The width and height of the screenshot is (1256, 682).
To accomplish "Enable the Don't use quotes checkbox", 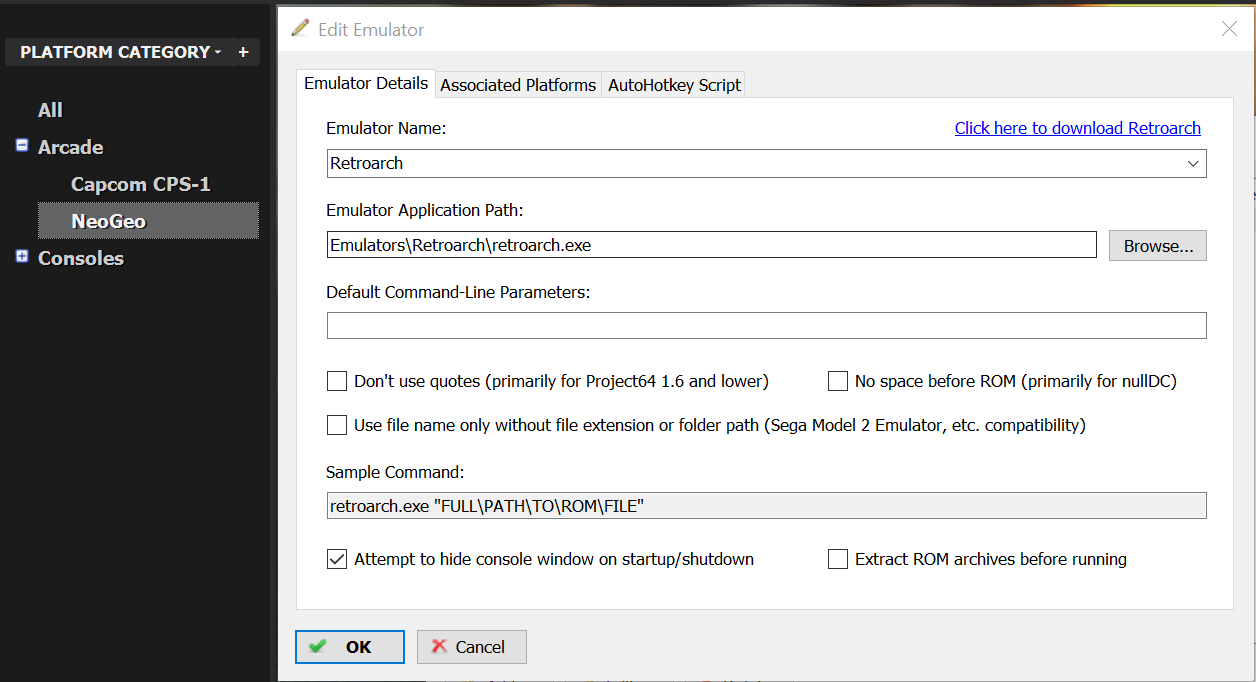I will tap(337, 381).
